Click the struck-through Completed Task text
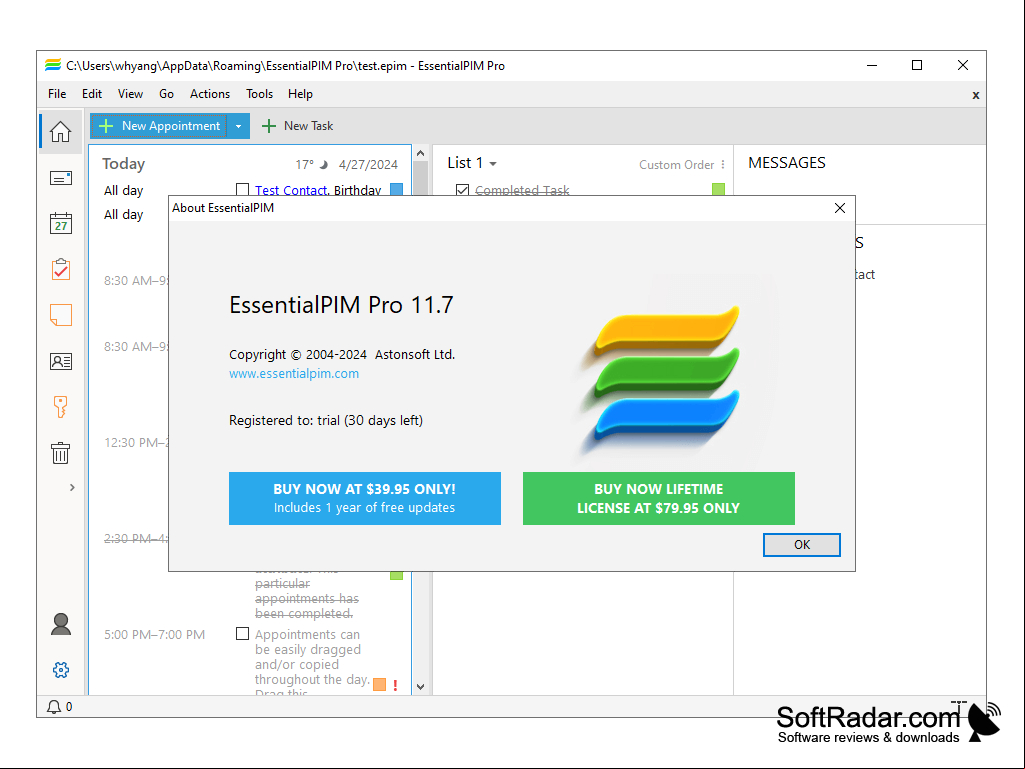Viewport: 1025px width, 769px height. point(522,190)
